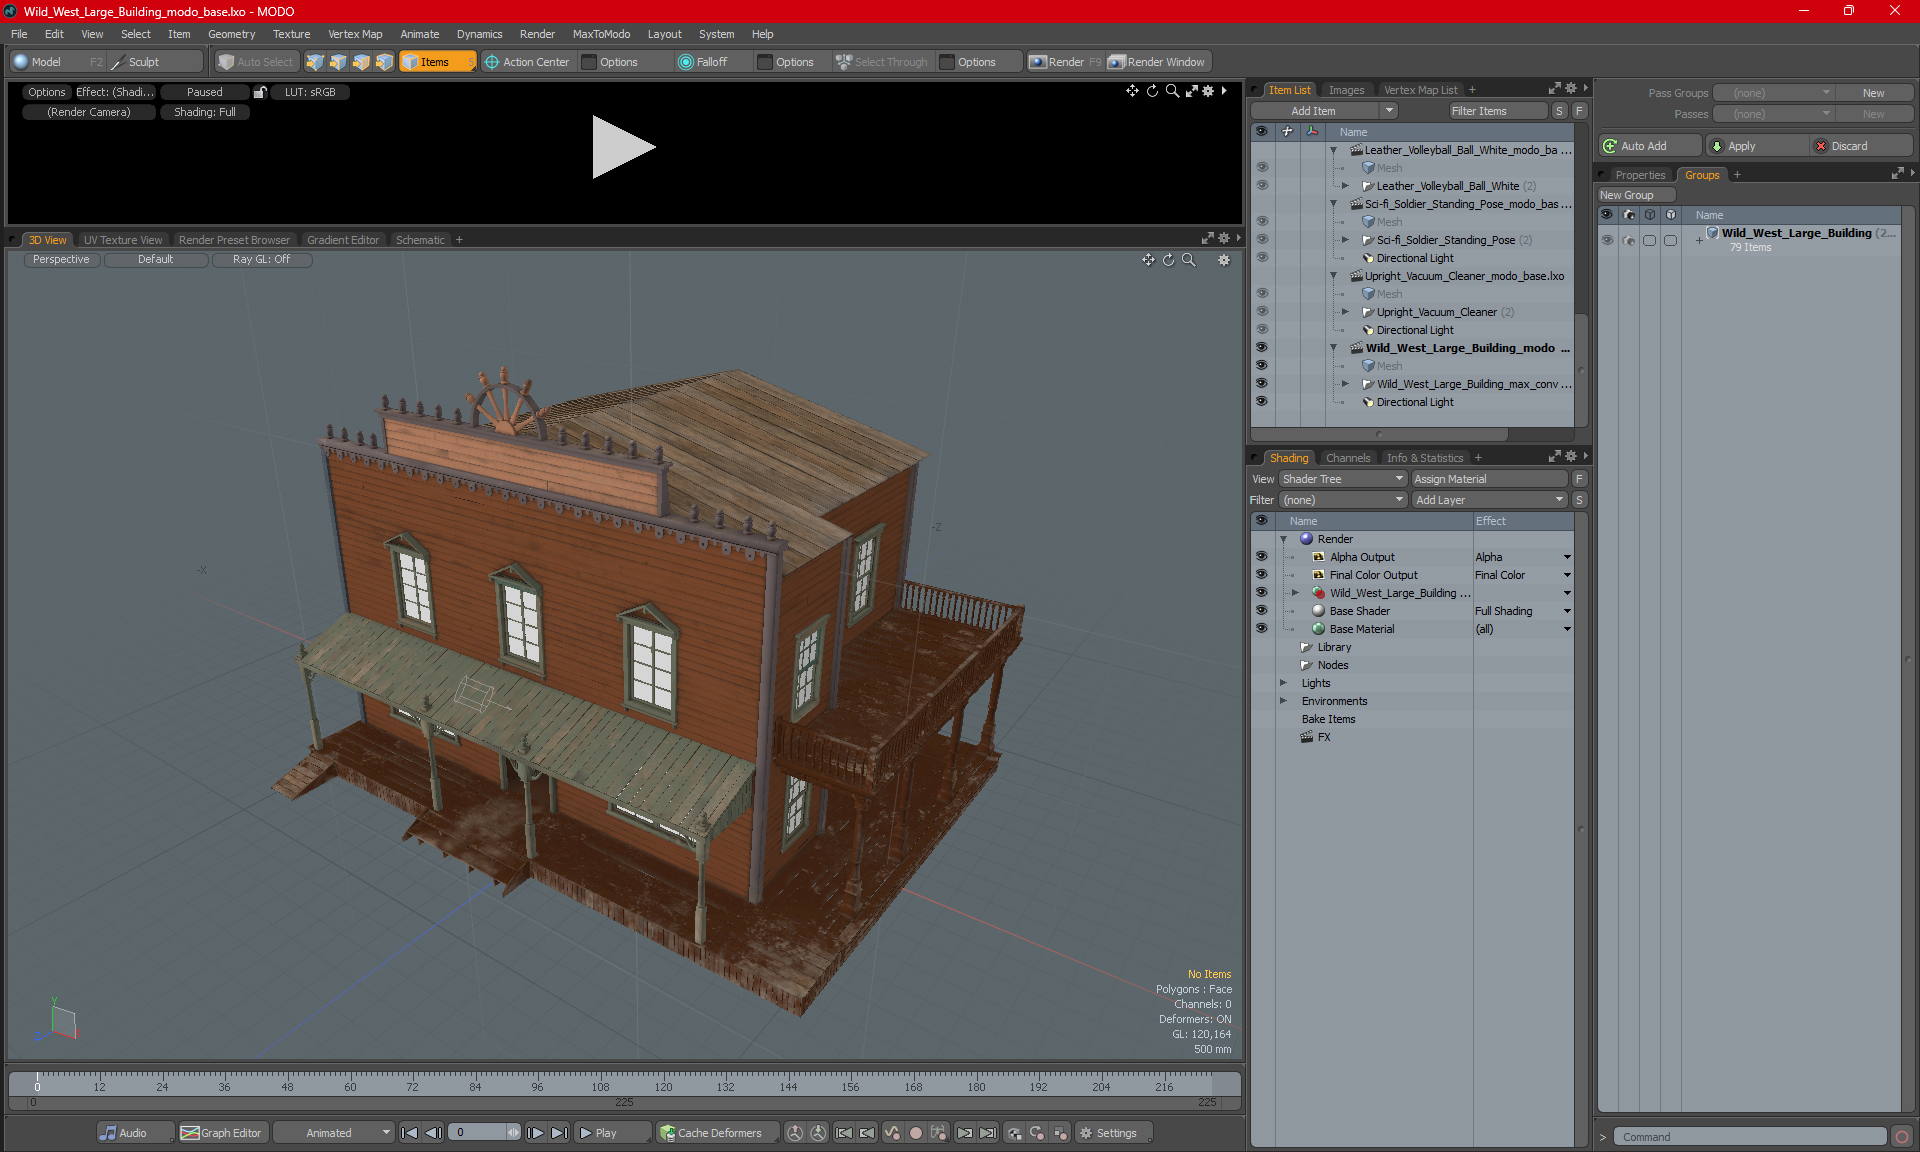
Task: Toggle visibility of Directional Light under Wild_West
Action: (1261, 402)
